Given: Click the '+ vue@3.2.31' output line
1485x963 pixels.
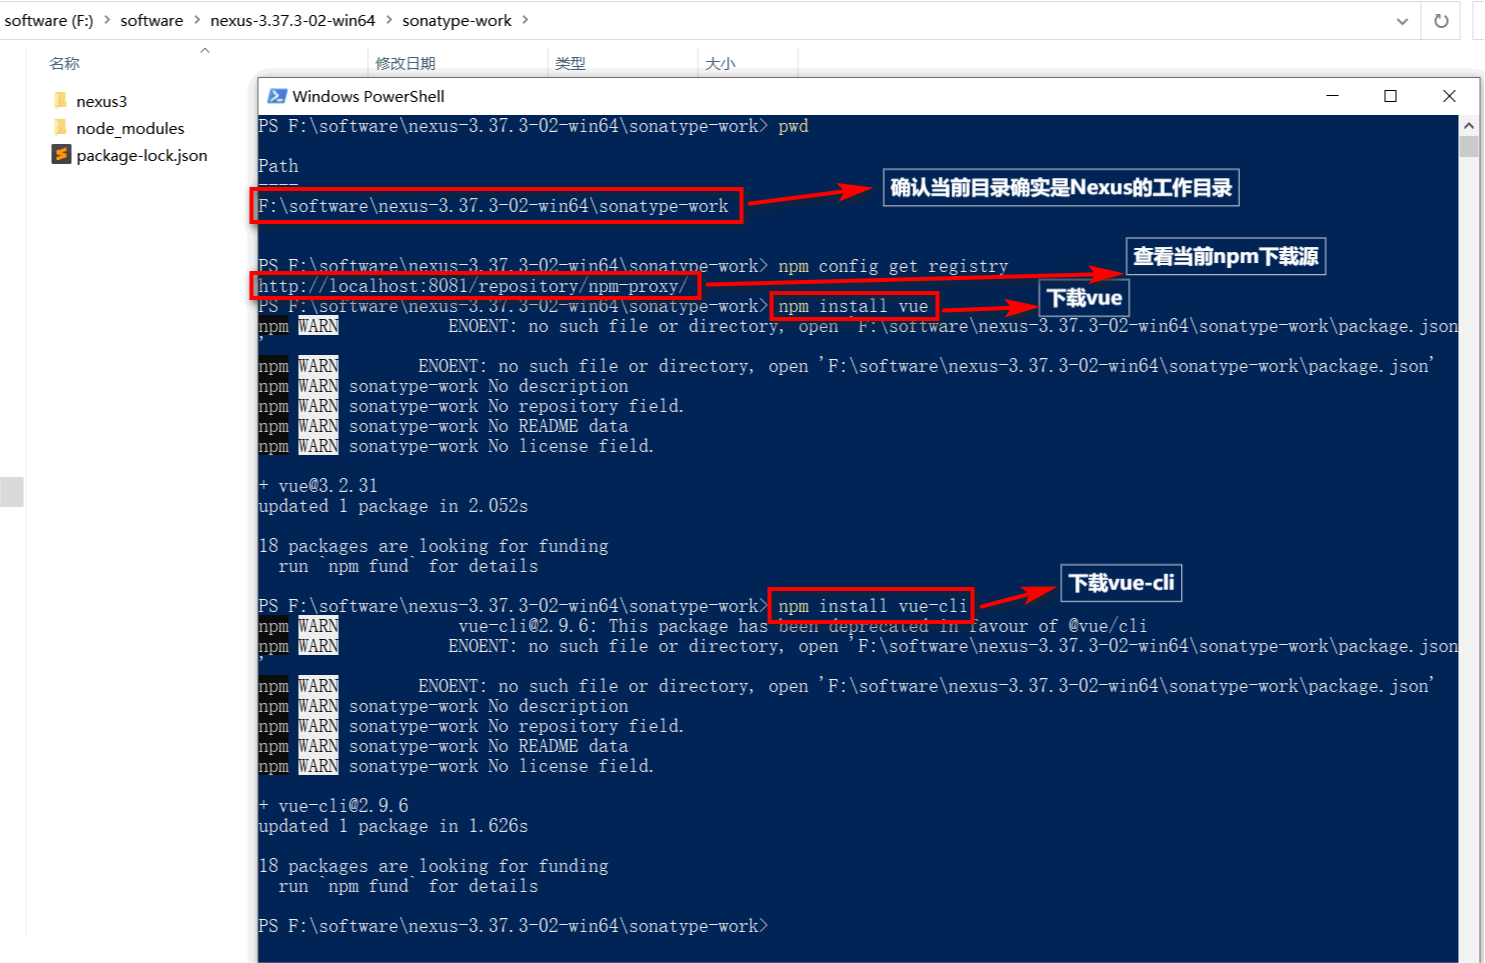Looking at the screenshot, I should point(318,486).
